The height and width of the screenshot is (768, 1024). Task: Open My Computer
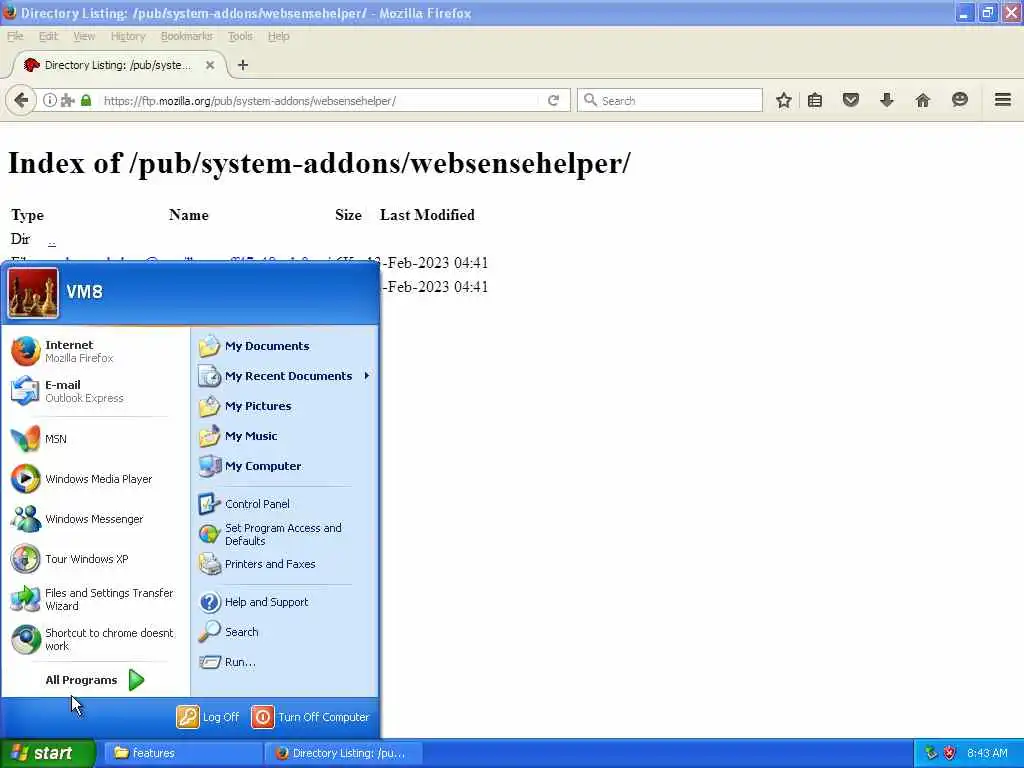pyautogui.click(x=285, y=466)
